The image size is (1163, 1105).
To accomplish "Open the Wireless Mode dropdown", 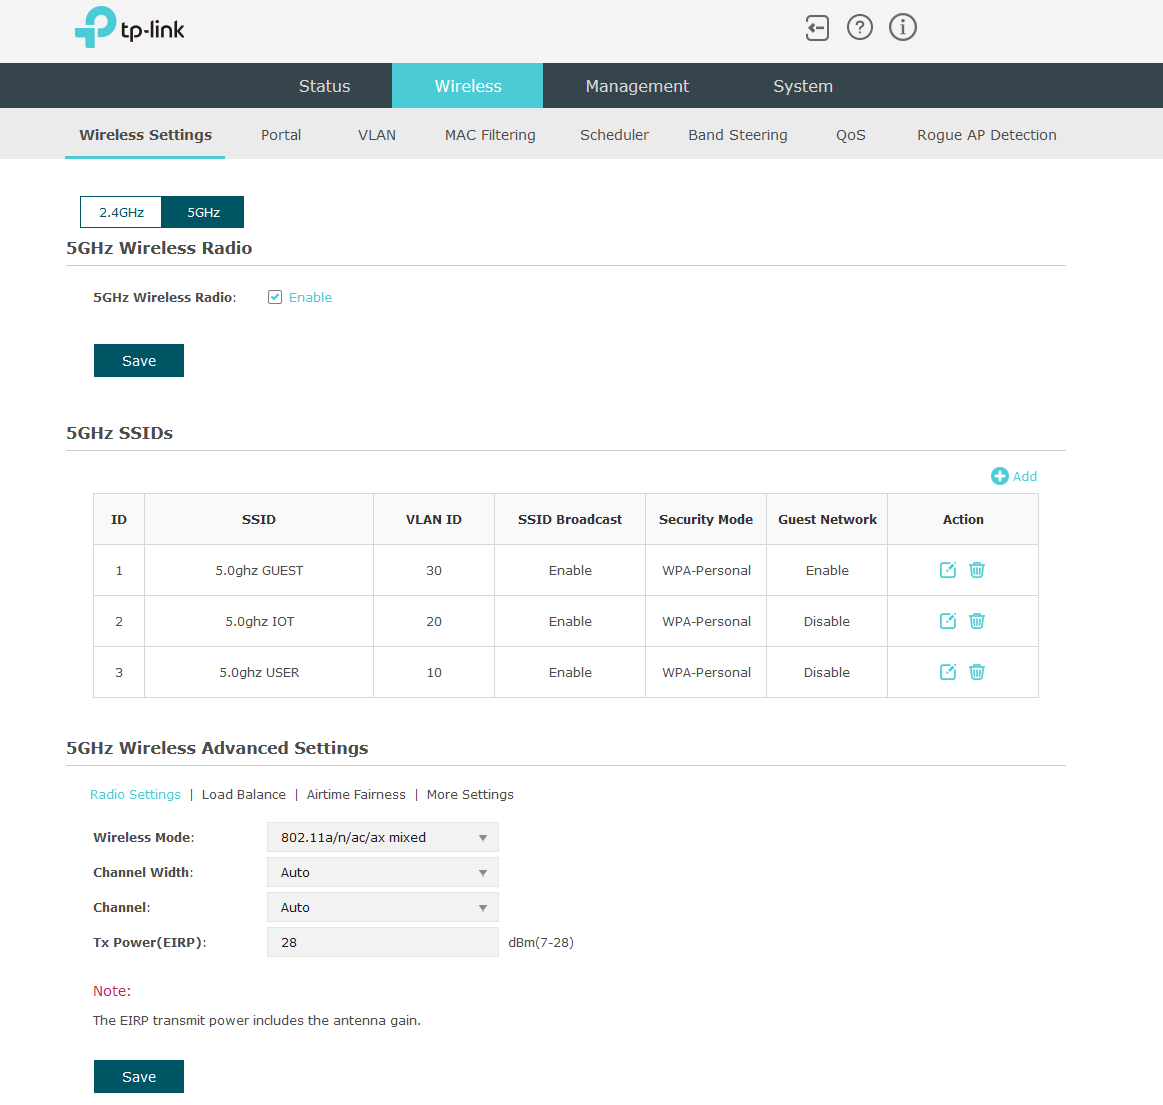I will pyautogui.click(x=383, y=837).
